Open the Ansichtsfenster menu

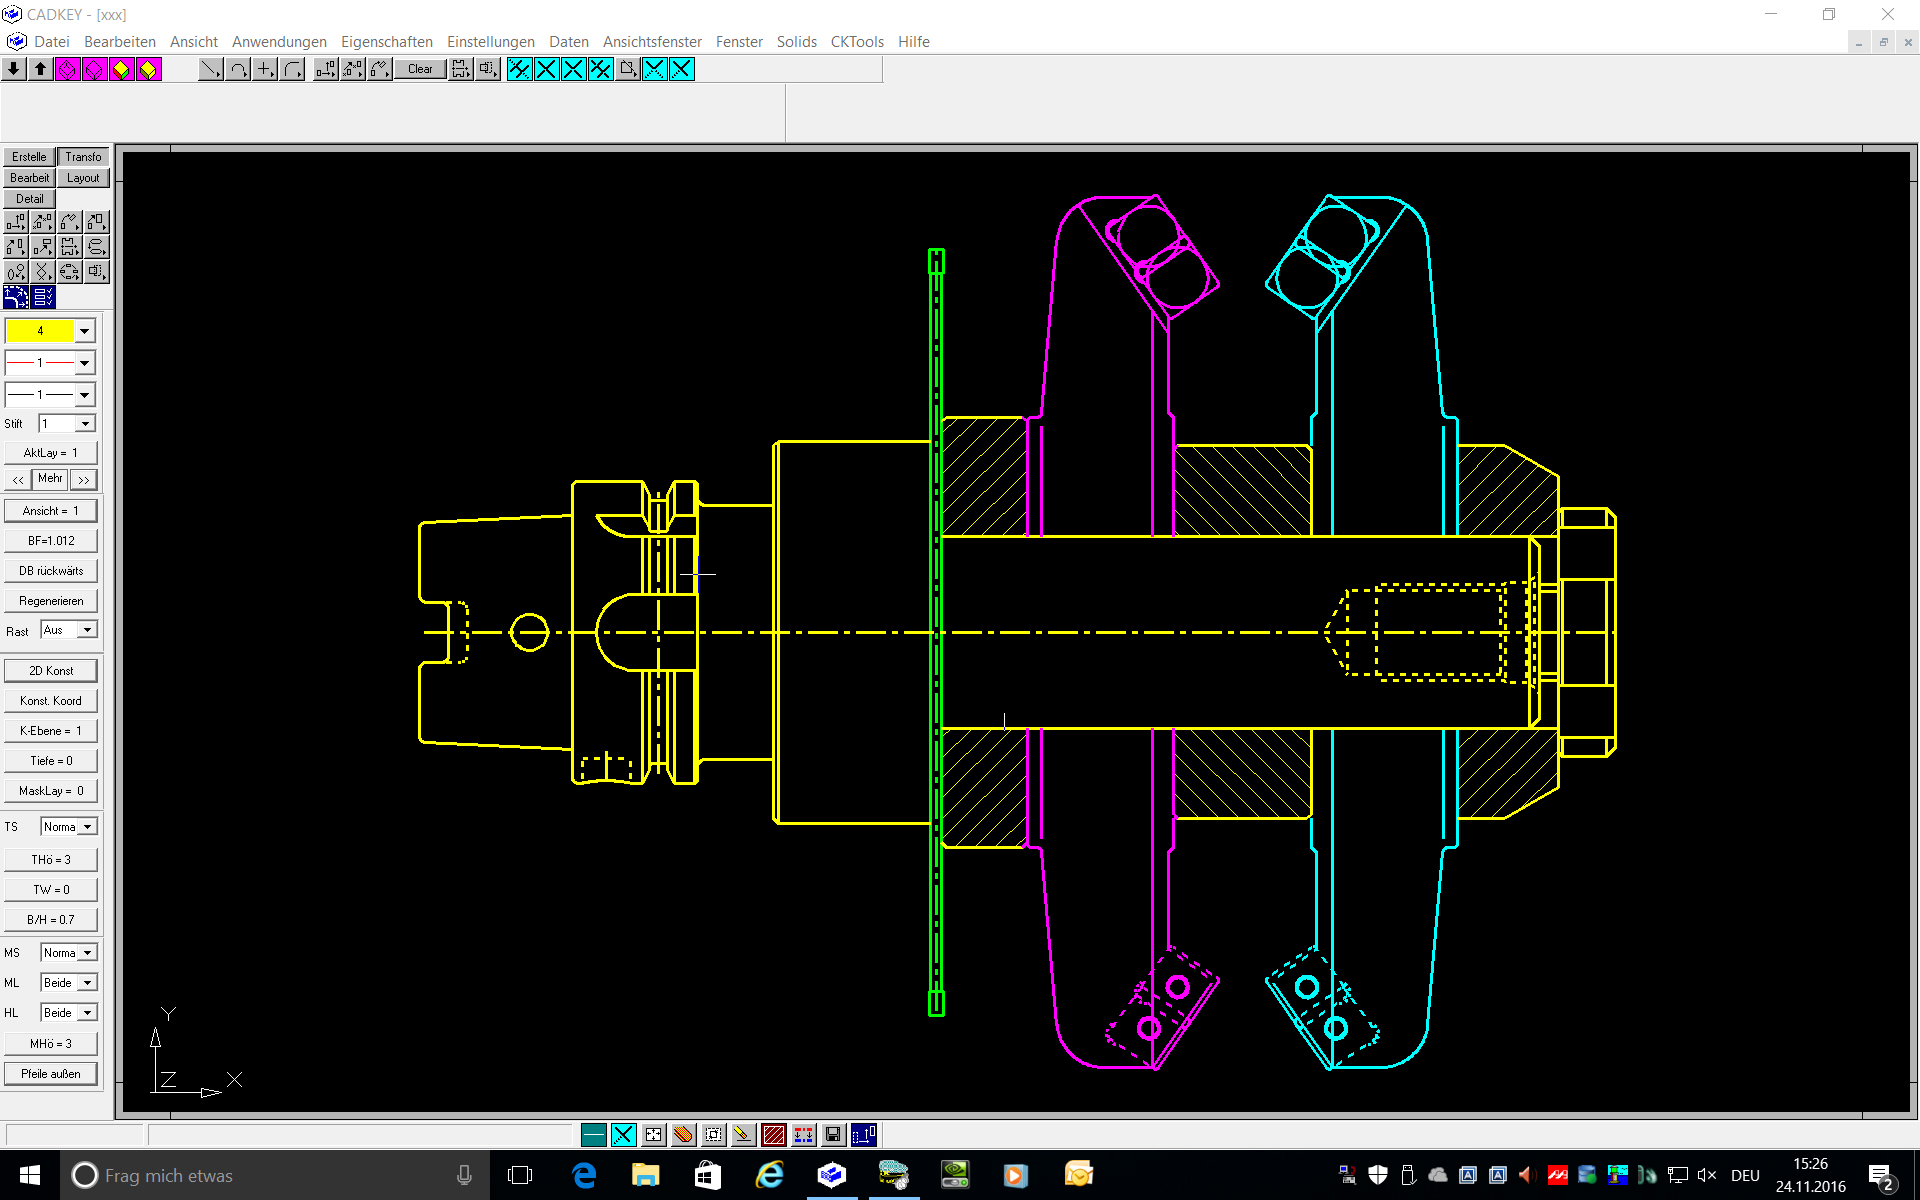[652, 42]
